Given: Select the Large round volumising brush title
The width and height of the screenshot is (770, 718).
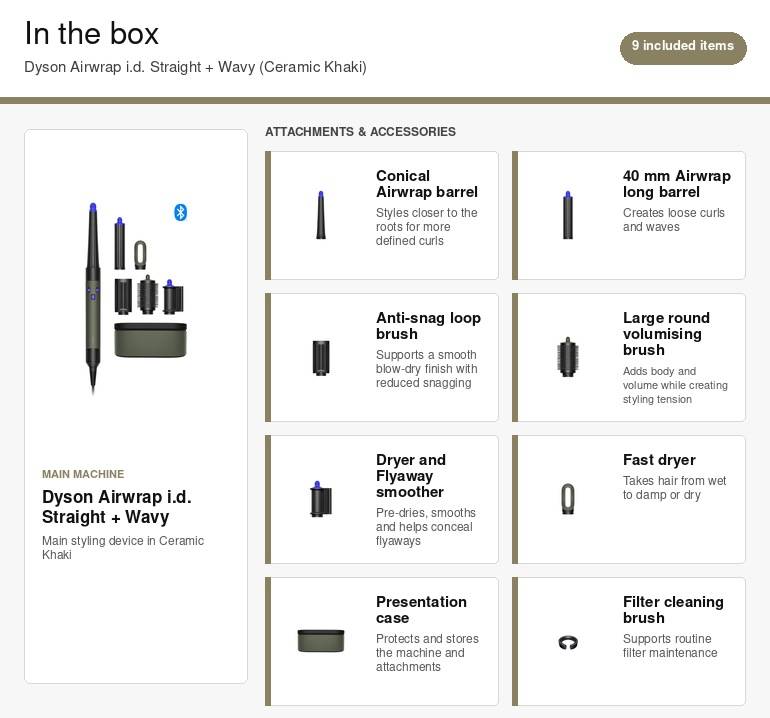Looking at the screenshot, I should tap(666, 333).
